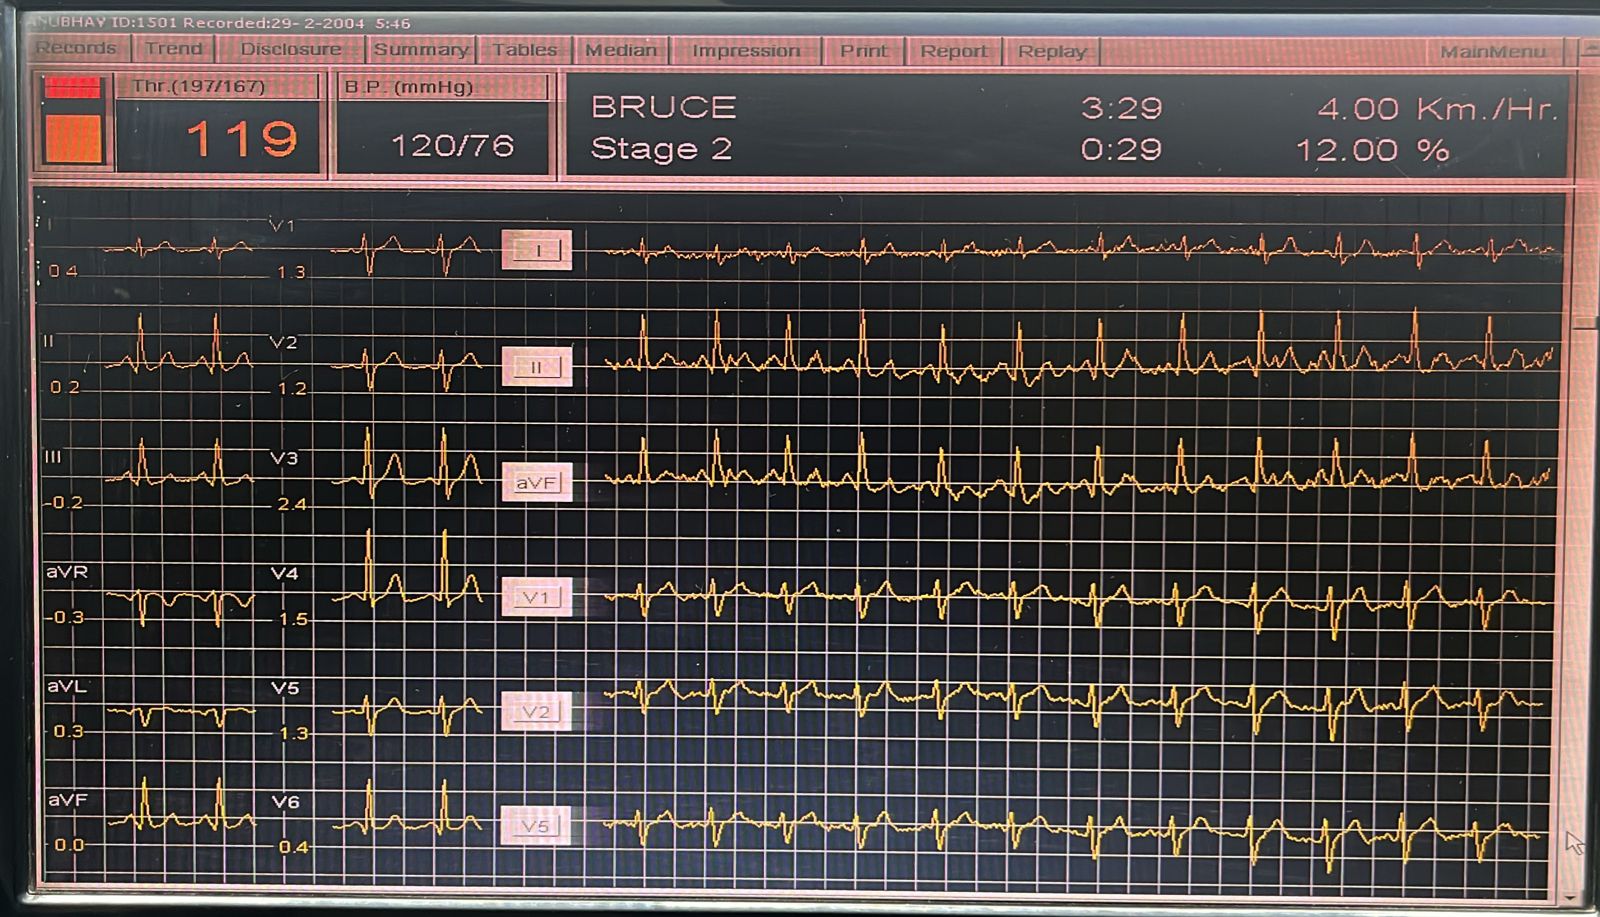Open the Report option

pyautogui.click(x=953, y=52)
